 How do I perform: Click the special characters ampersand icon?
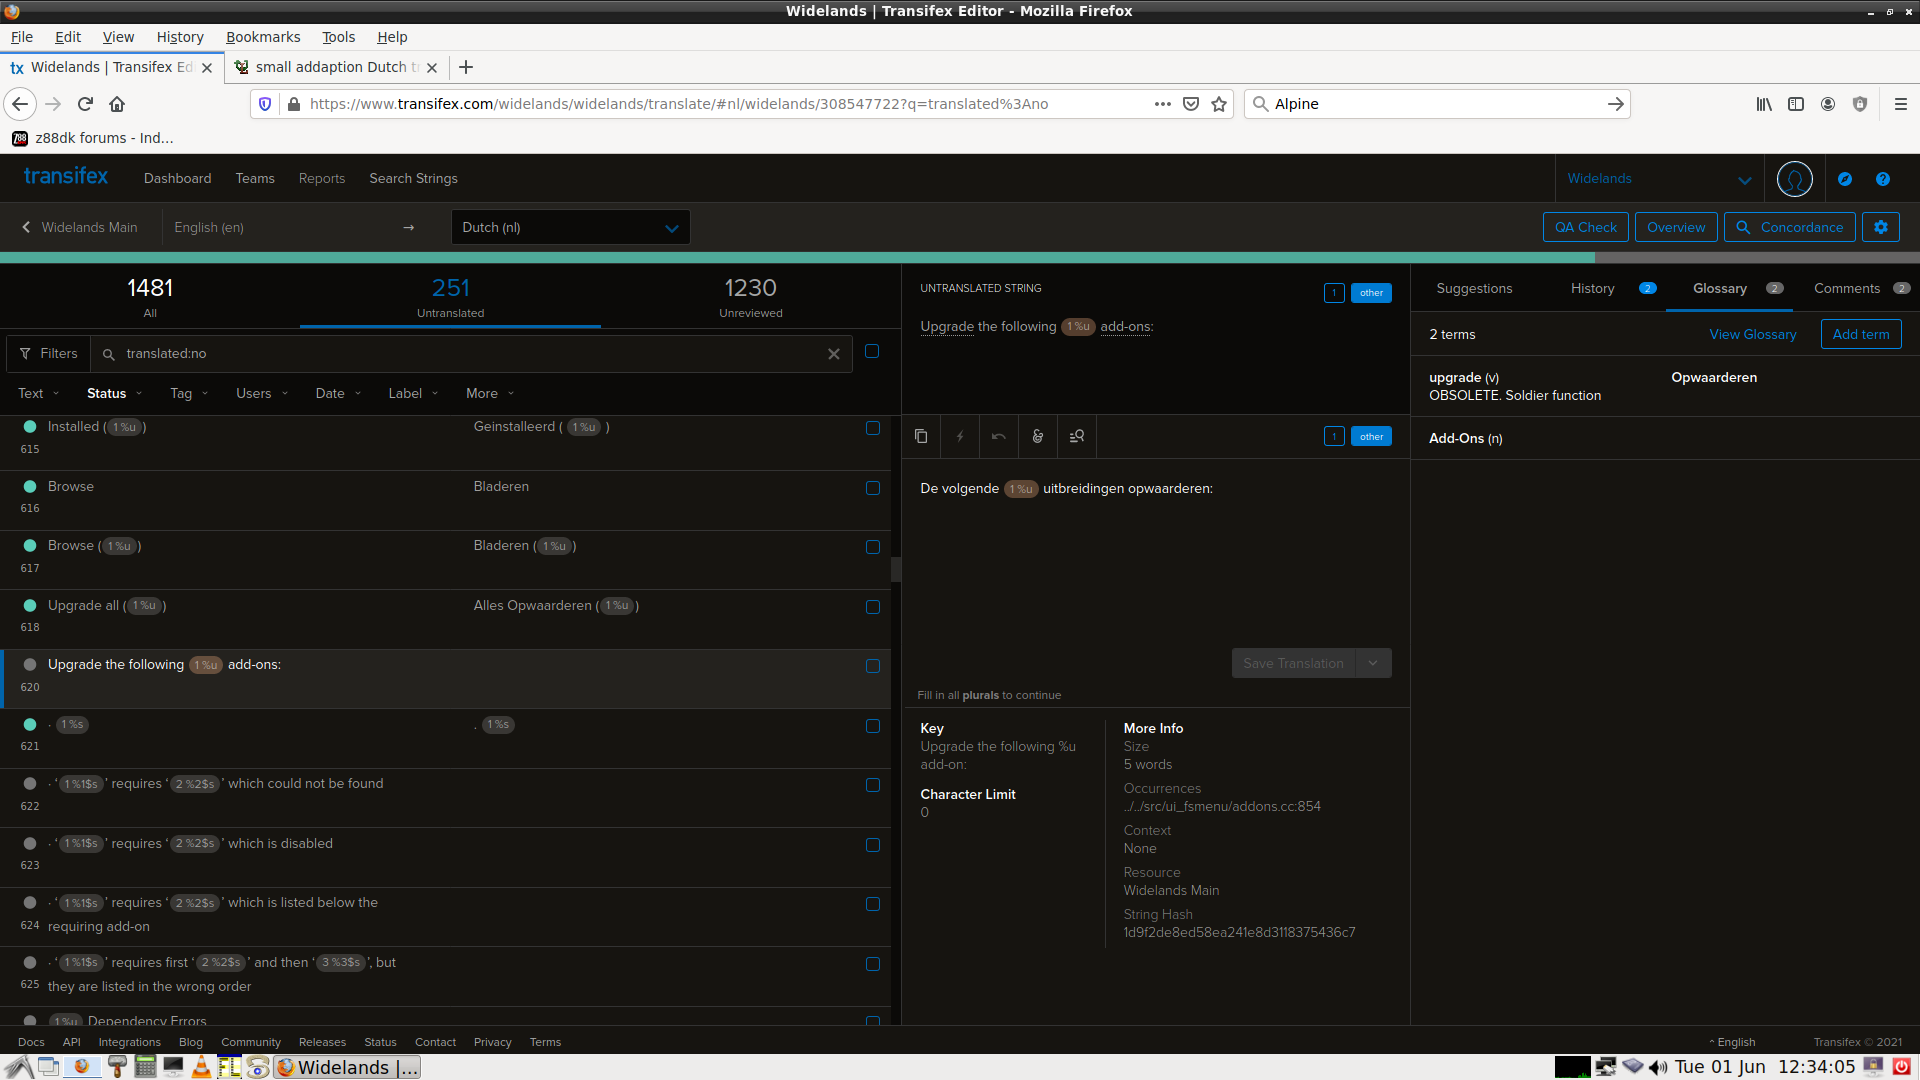[x=1037, y=436]
